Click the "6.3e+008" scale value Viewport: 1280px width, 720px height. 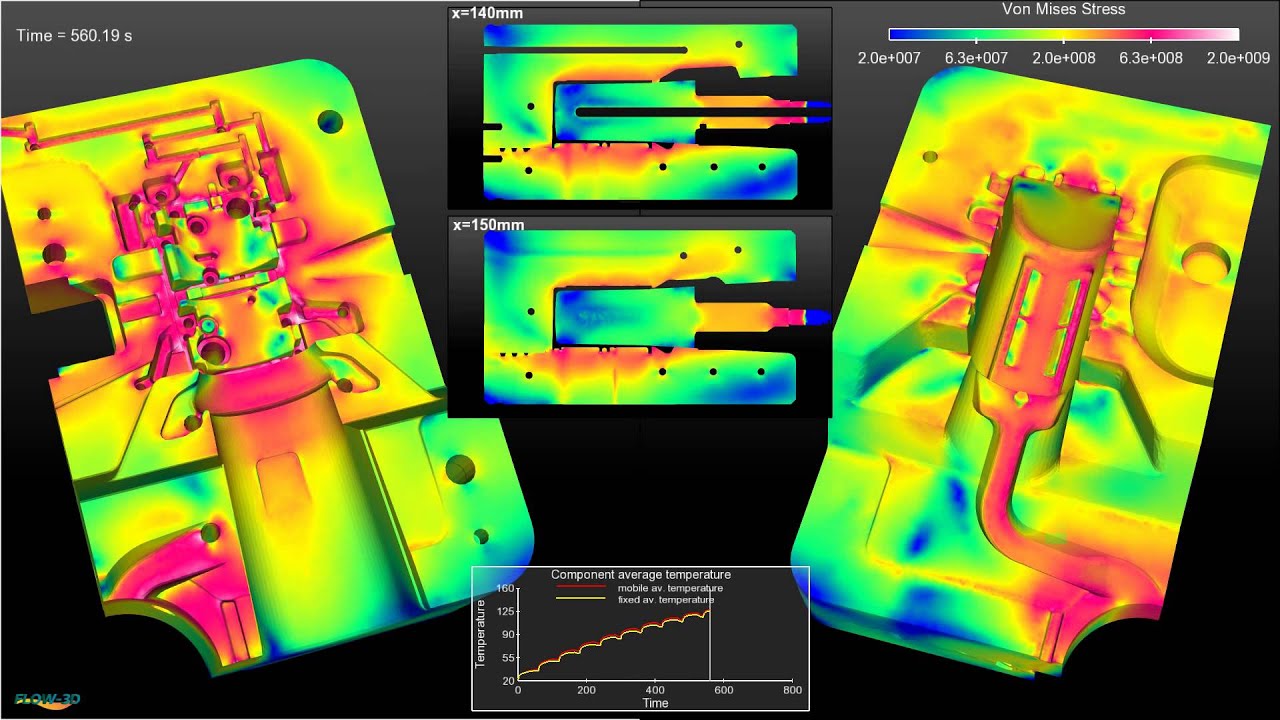click(1151, 58)
